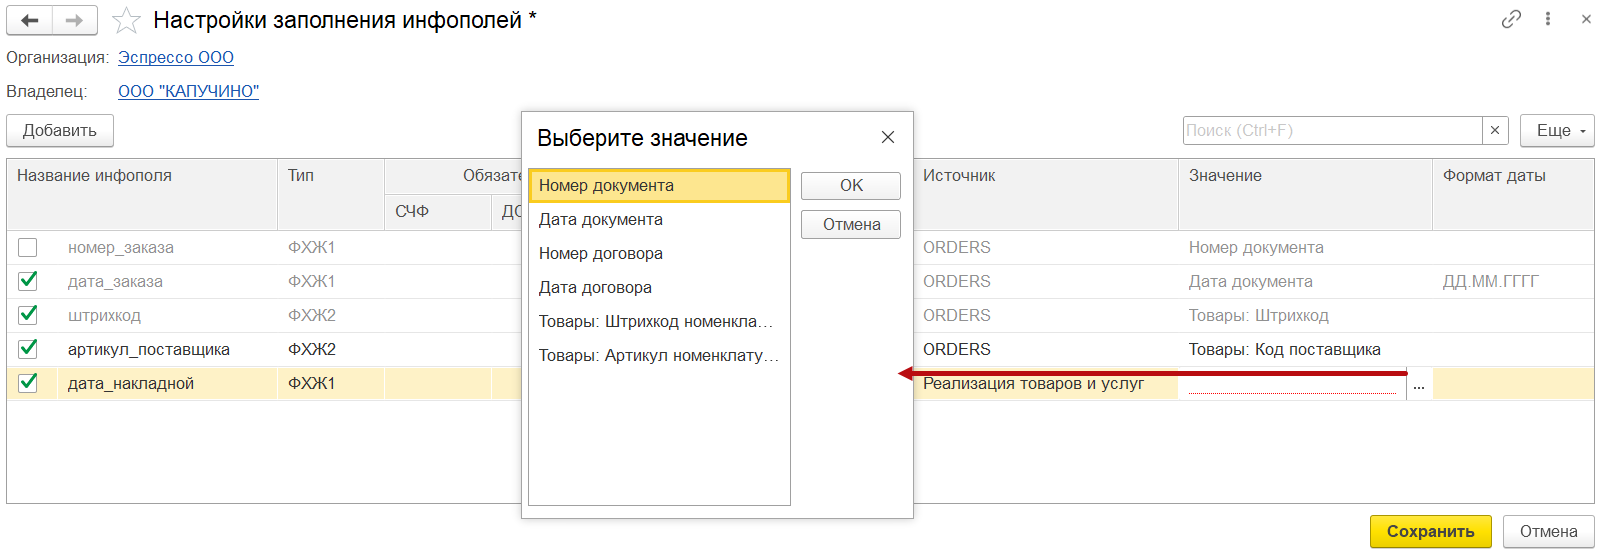Screen dimensions: 1602x555
Task: Mark page as favorite with star icon
Action: (126, 20)
